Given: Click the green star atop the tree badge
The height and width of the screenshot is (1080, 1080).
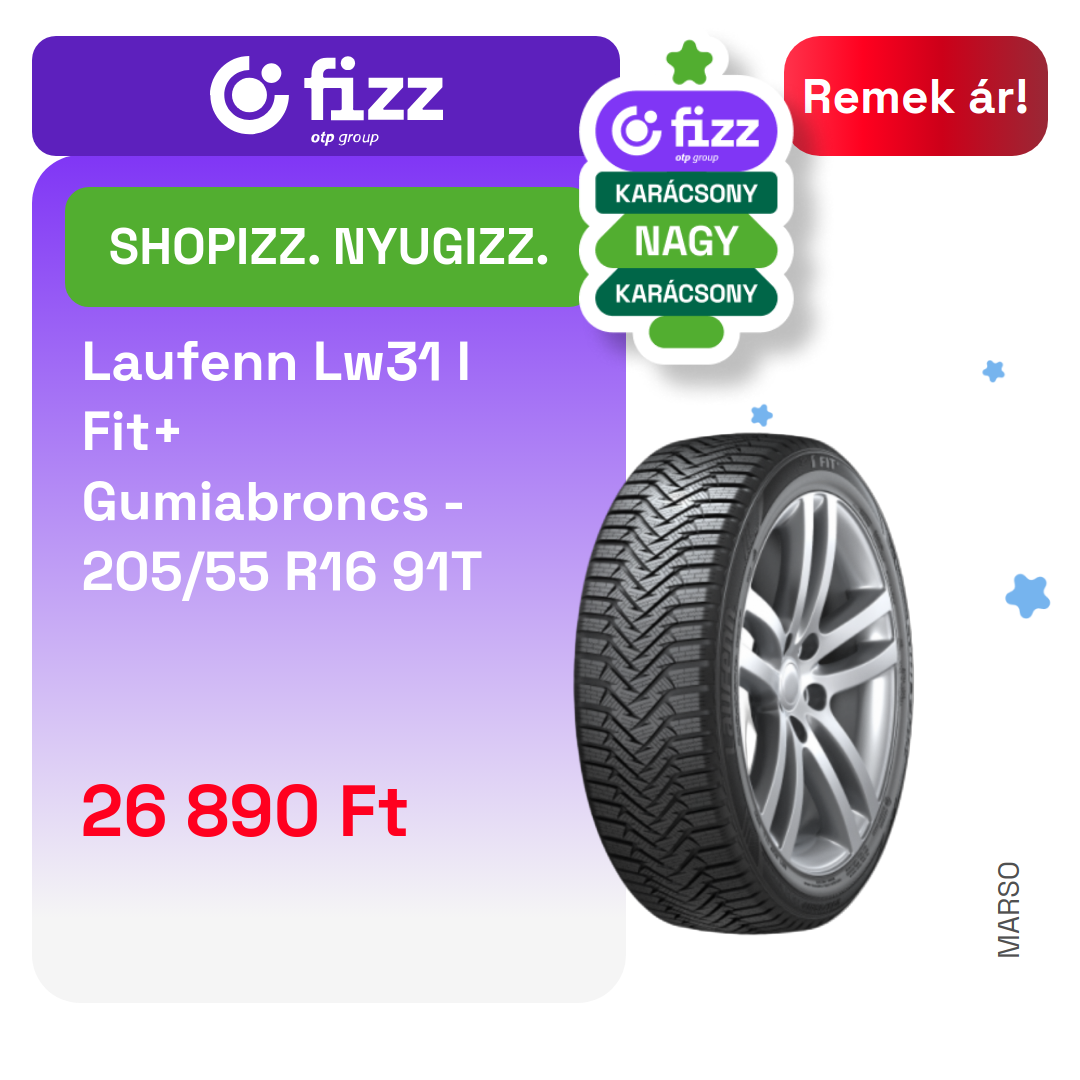Looking at the screenshot, I should tap(689, 63).
